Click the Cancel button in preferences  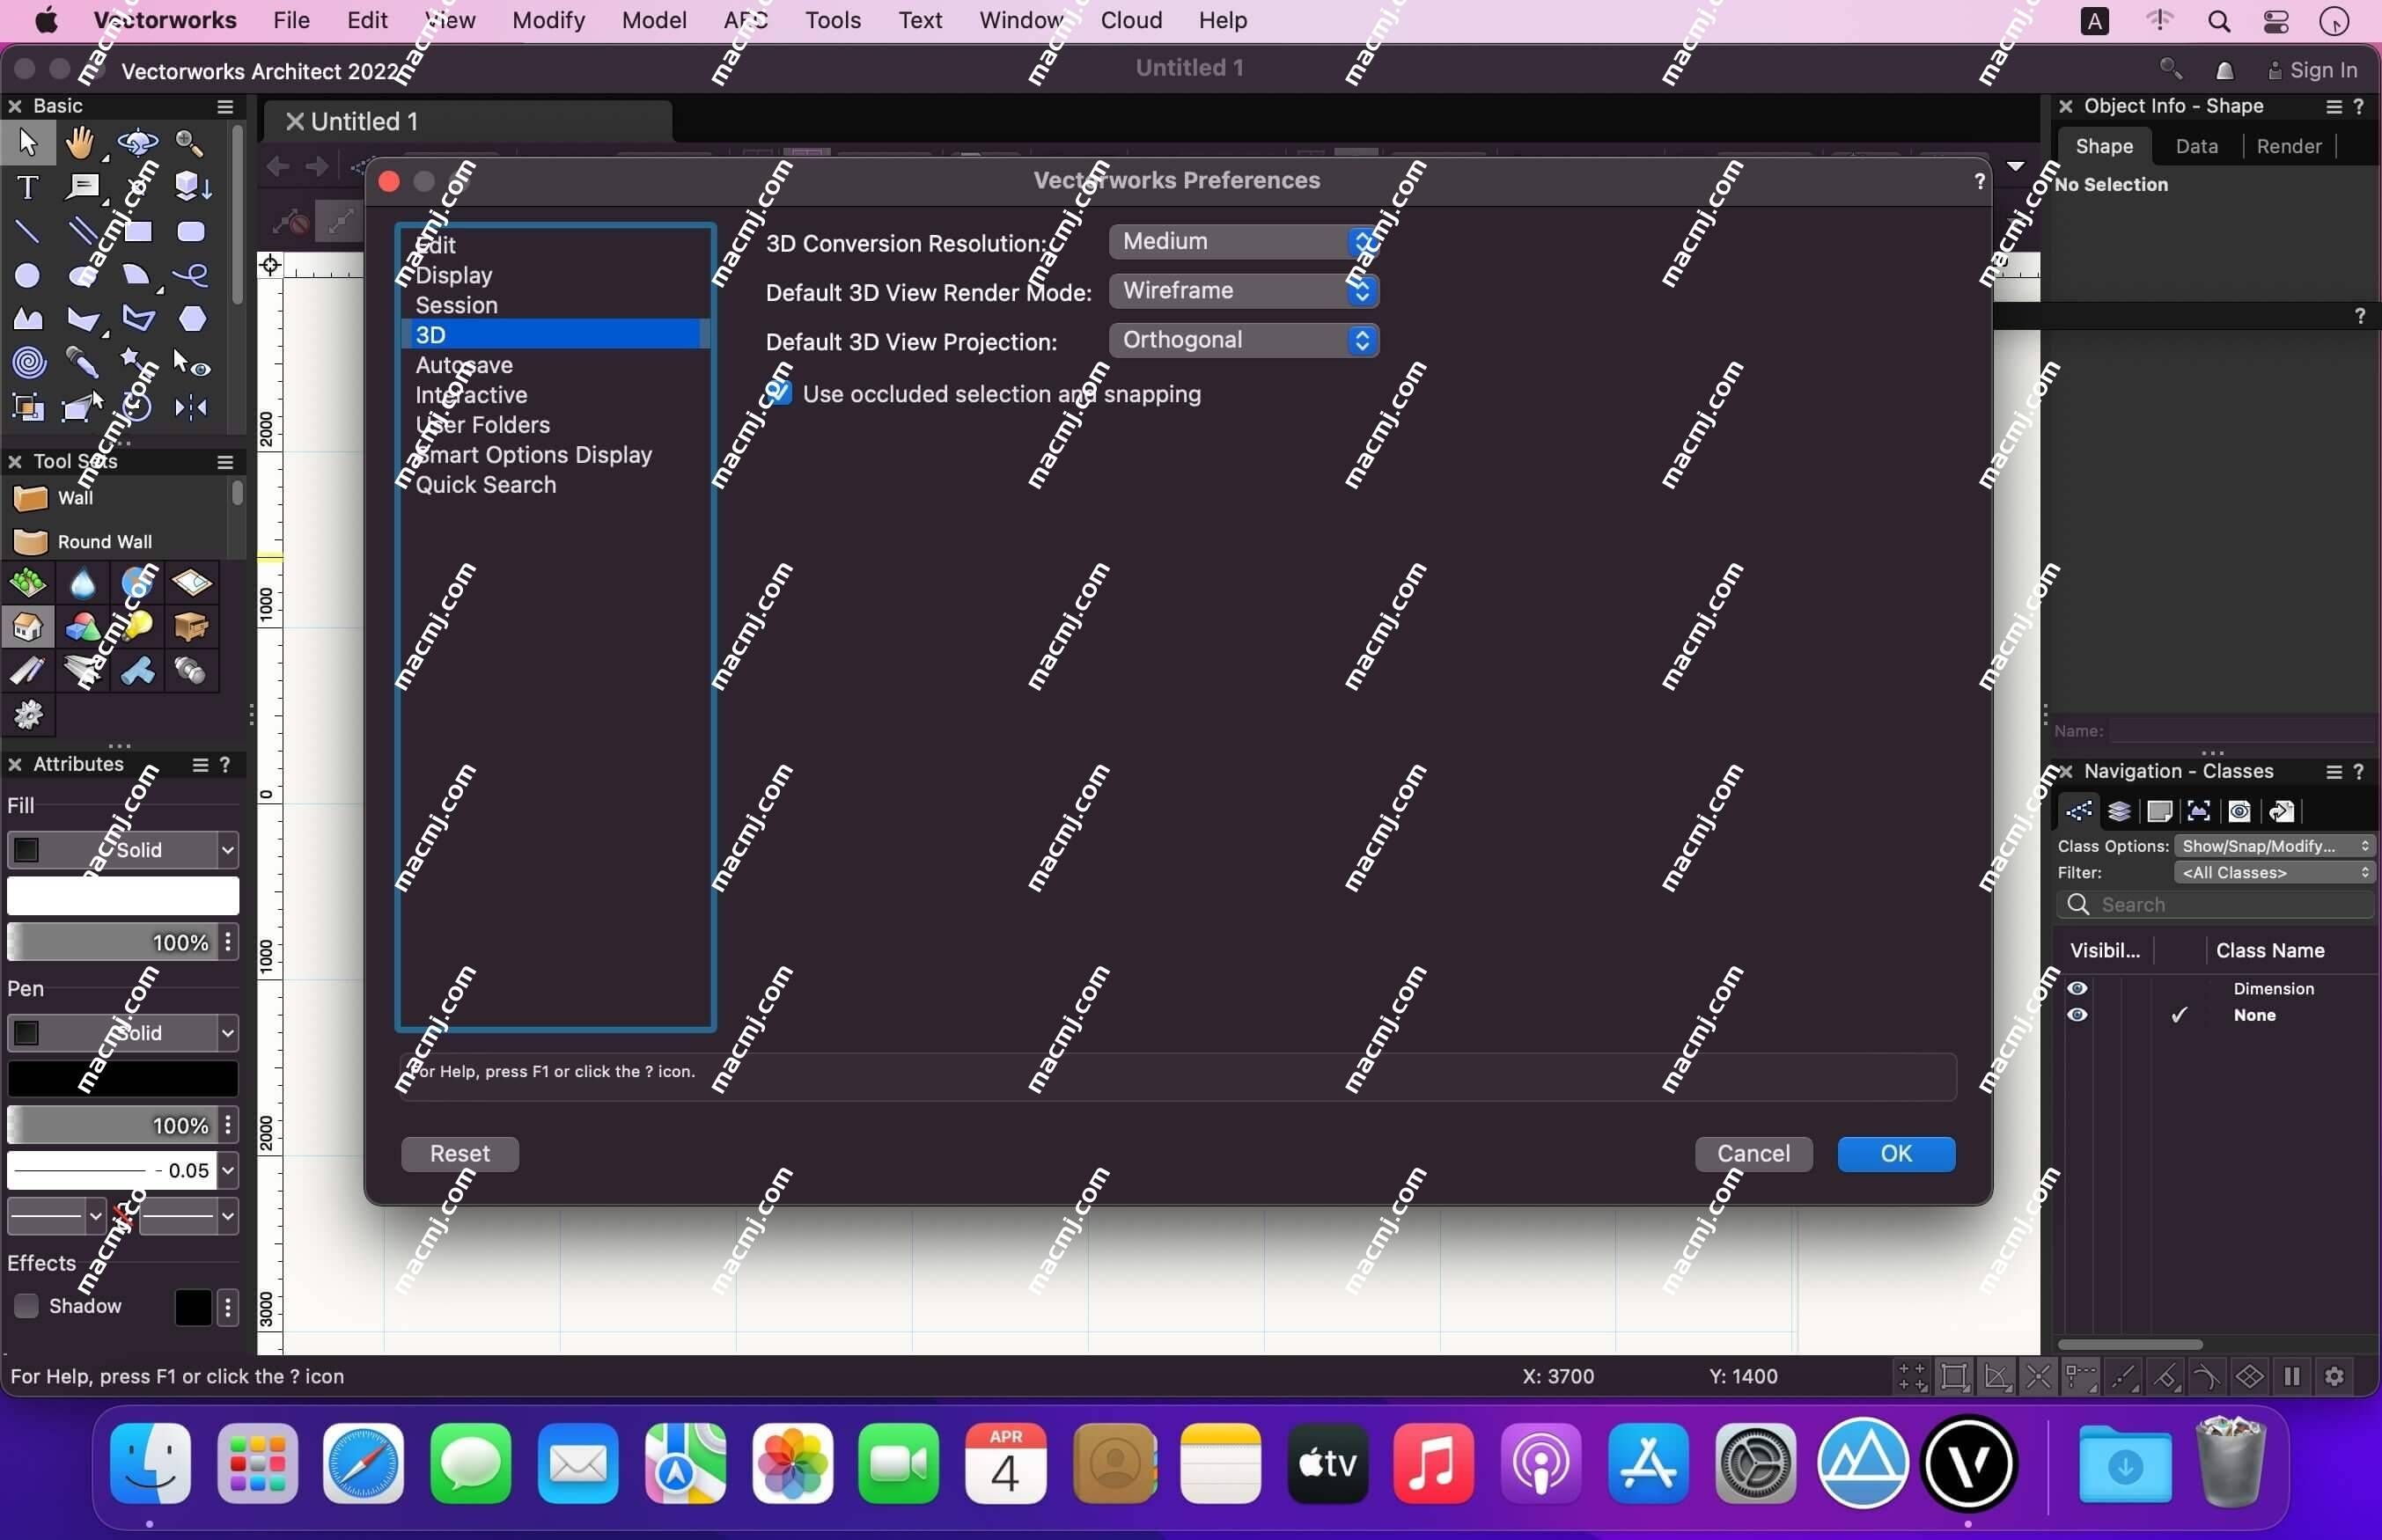(1753, 1153)
